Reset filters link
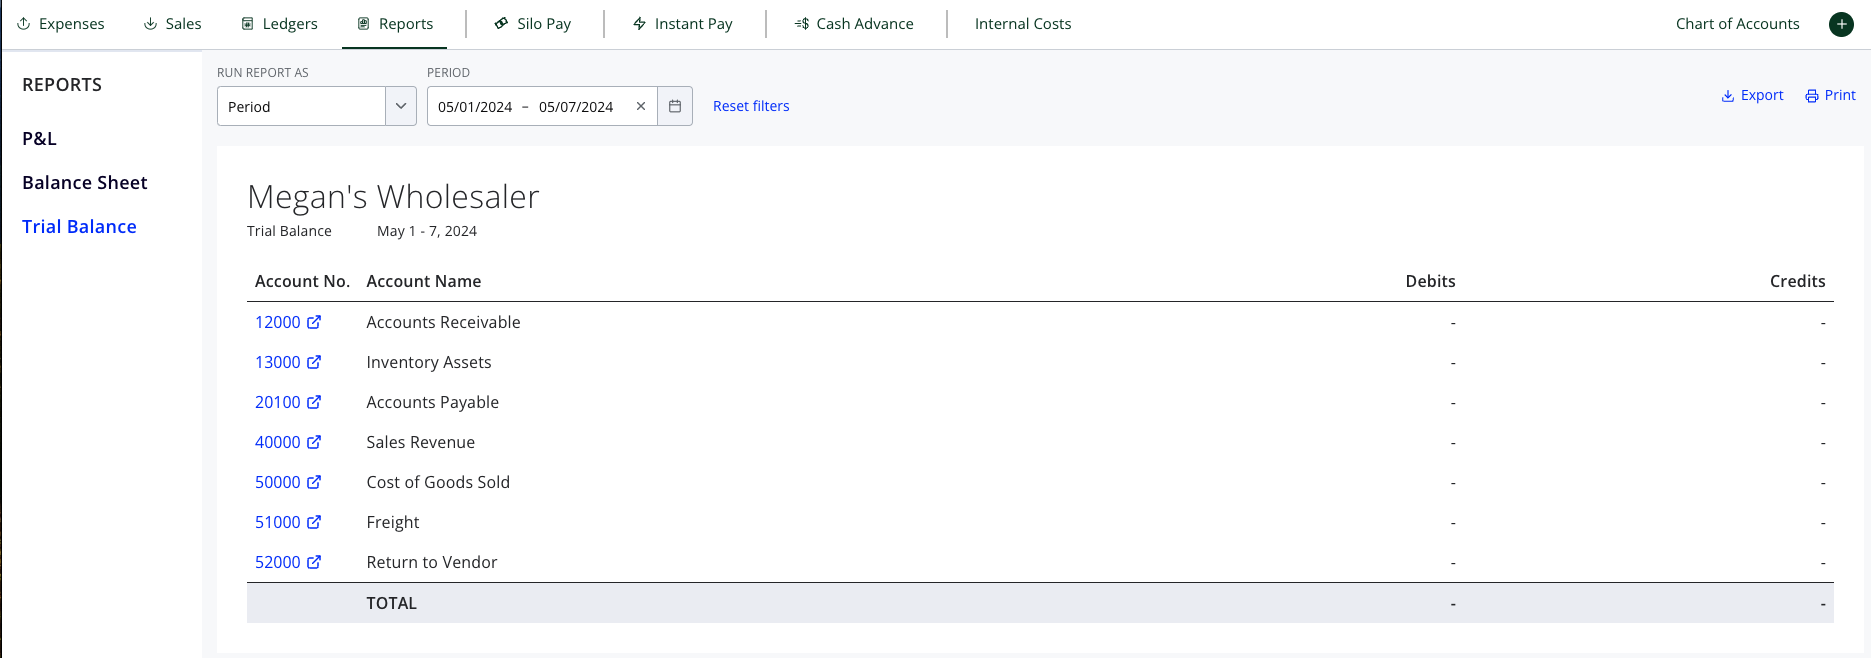The image size is (1871, 658). tap(751, 106)
